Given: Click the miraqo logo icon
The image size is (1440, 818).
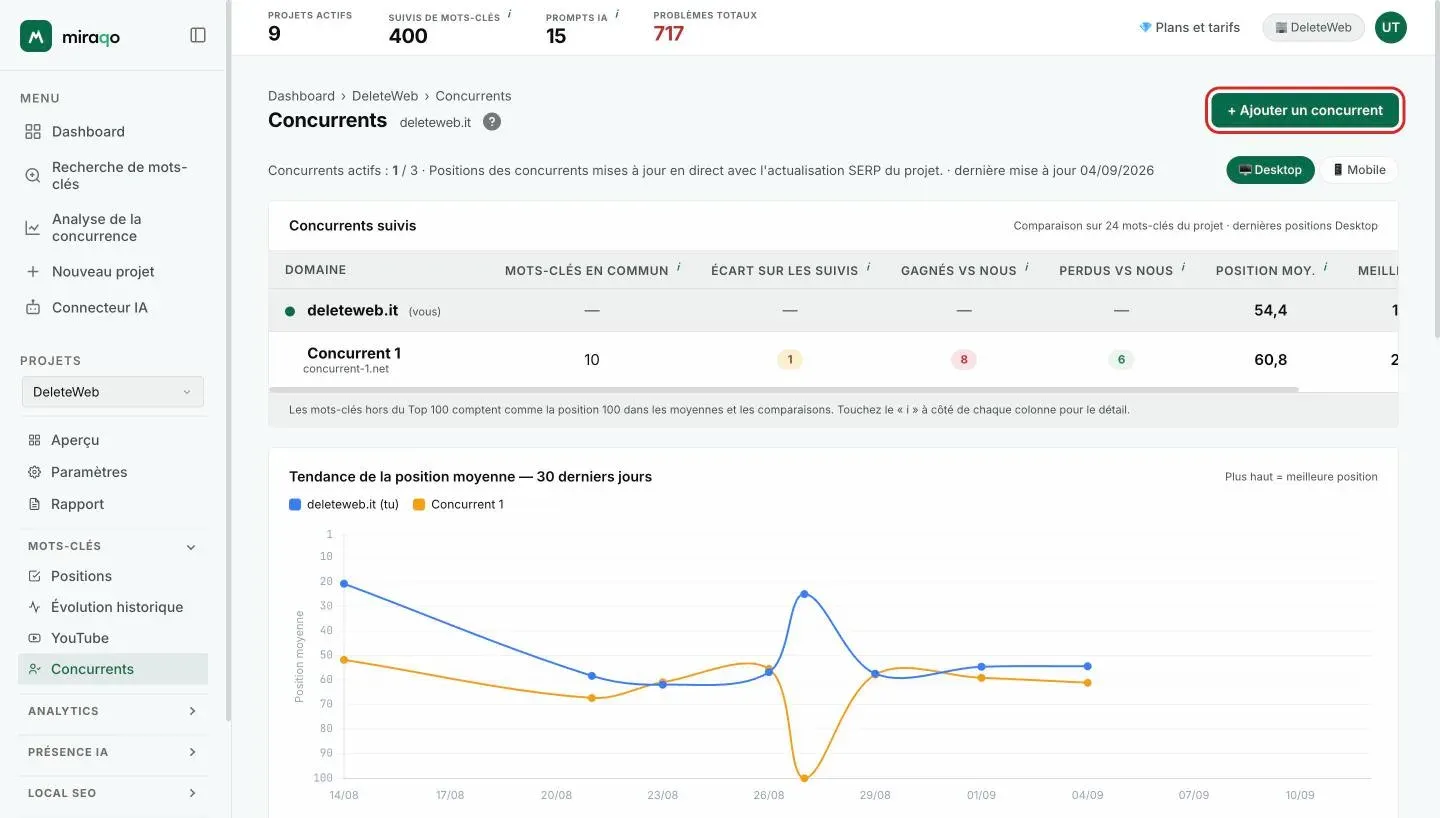Looking at the screenshot, I should pos(36,36).
